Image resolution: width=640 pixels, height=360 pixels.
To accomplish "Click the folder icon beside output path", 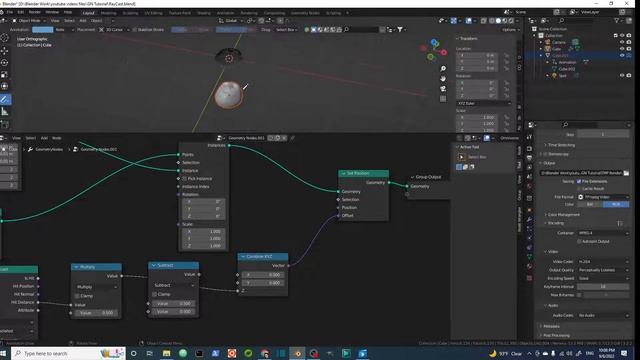I will pyautogui.click(x=626, y=173).
